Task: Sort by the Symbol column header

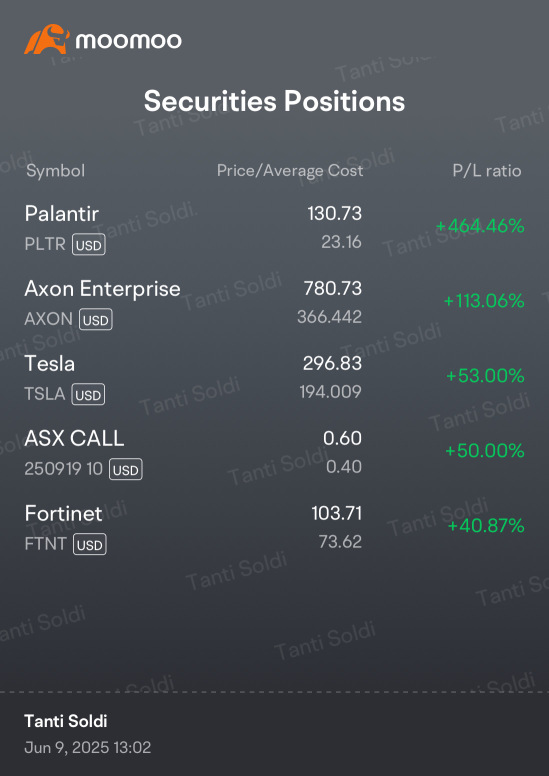Action: coord(55,171)
